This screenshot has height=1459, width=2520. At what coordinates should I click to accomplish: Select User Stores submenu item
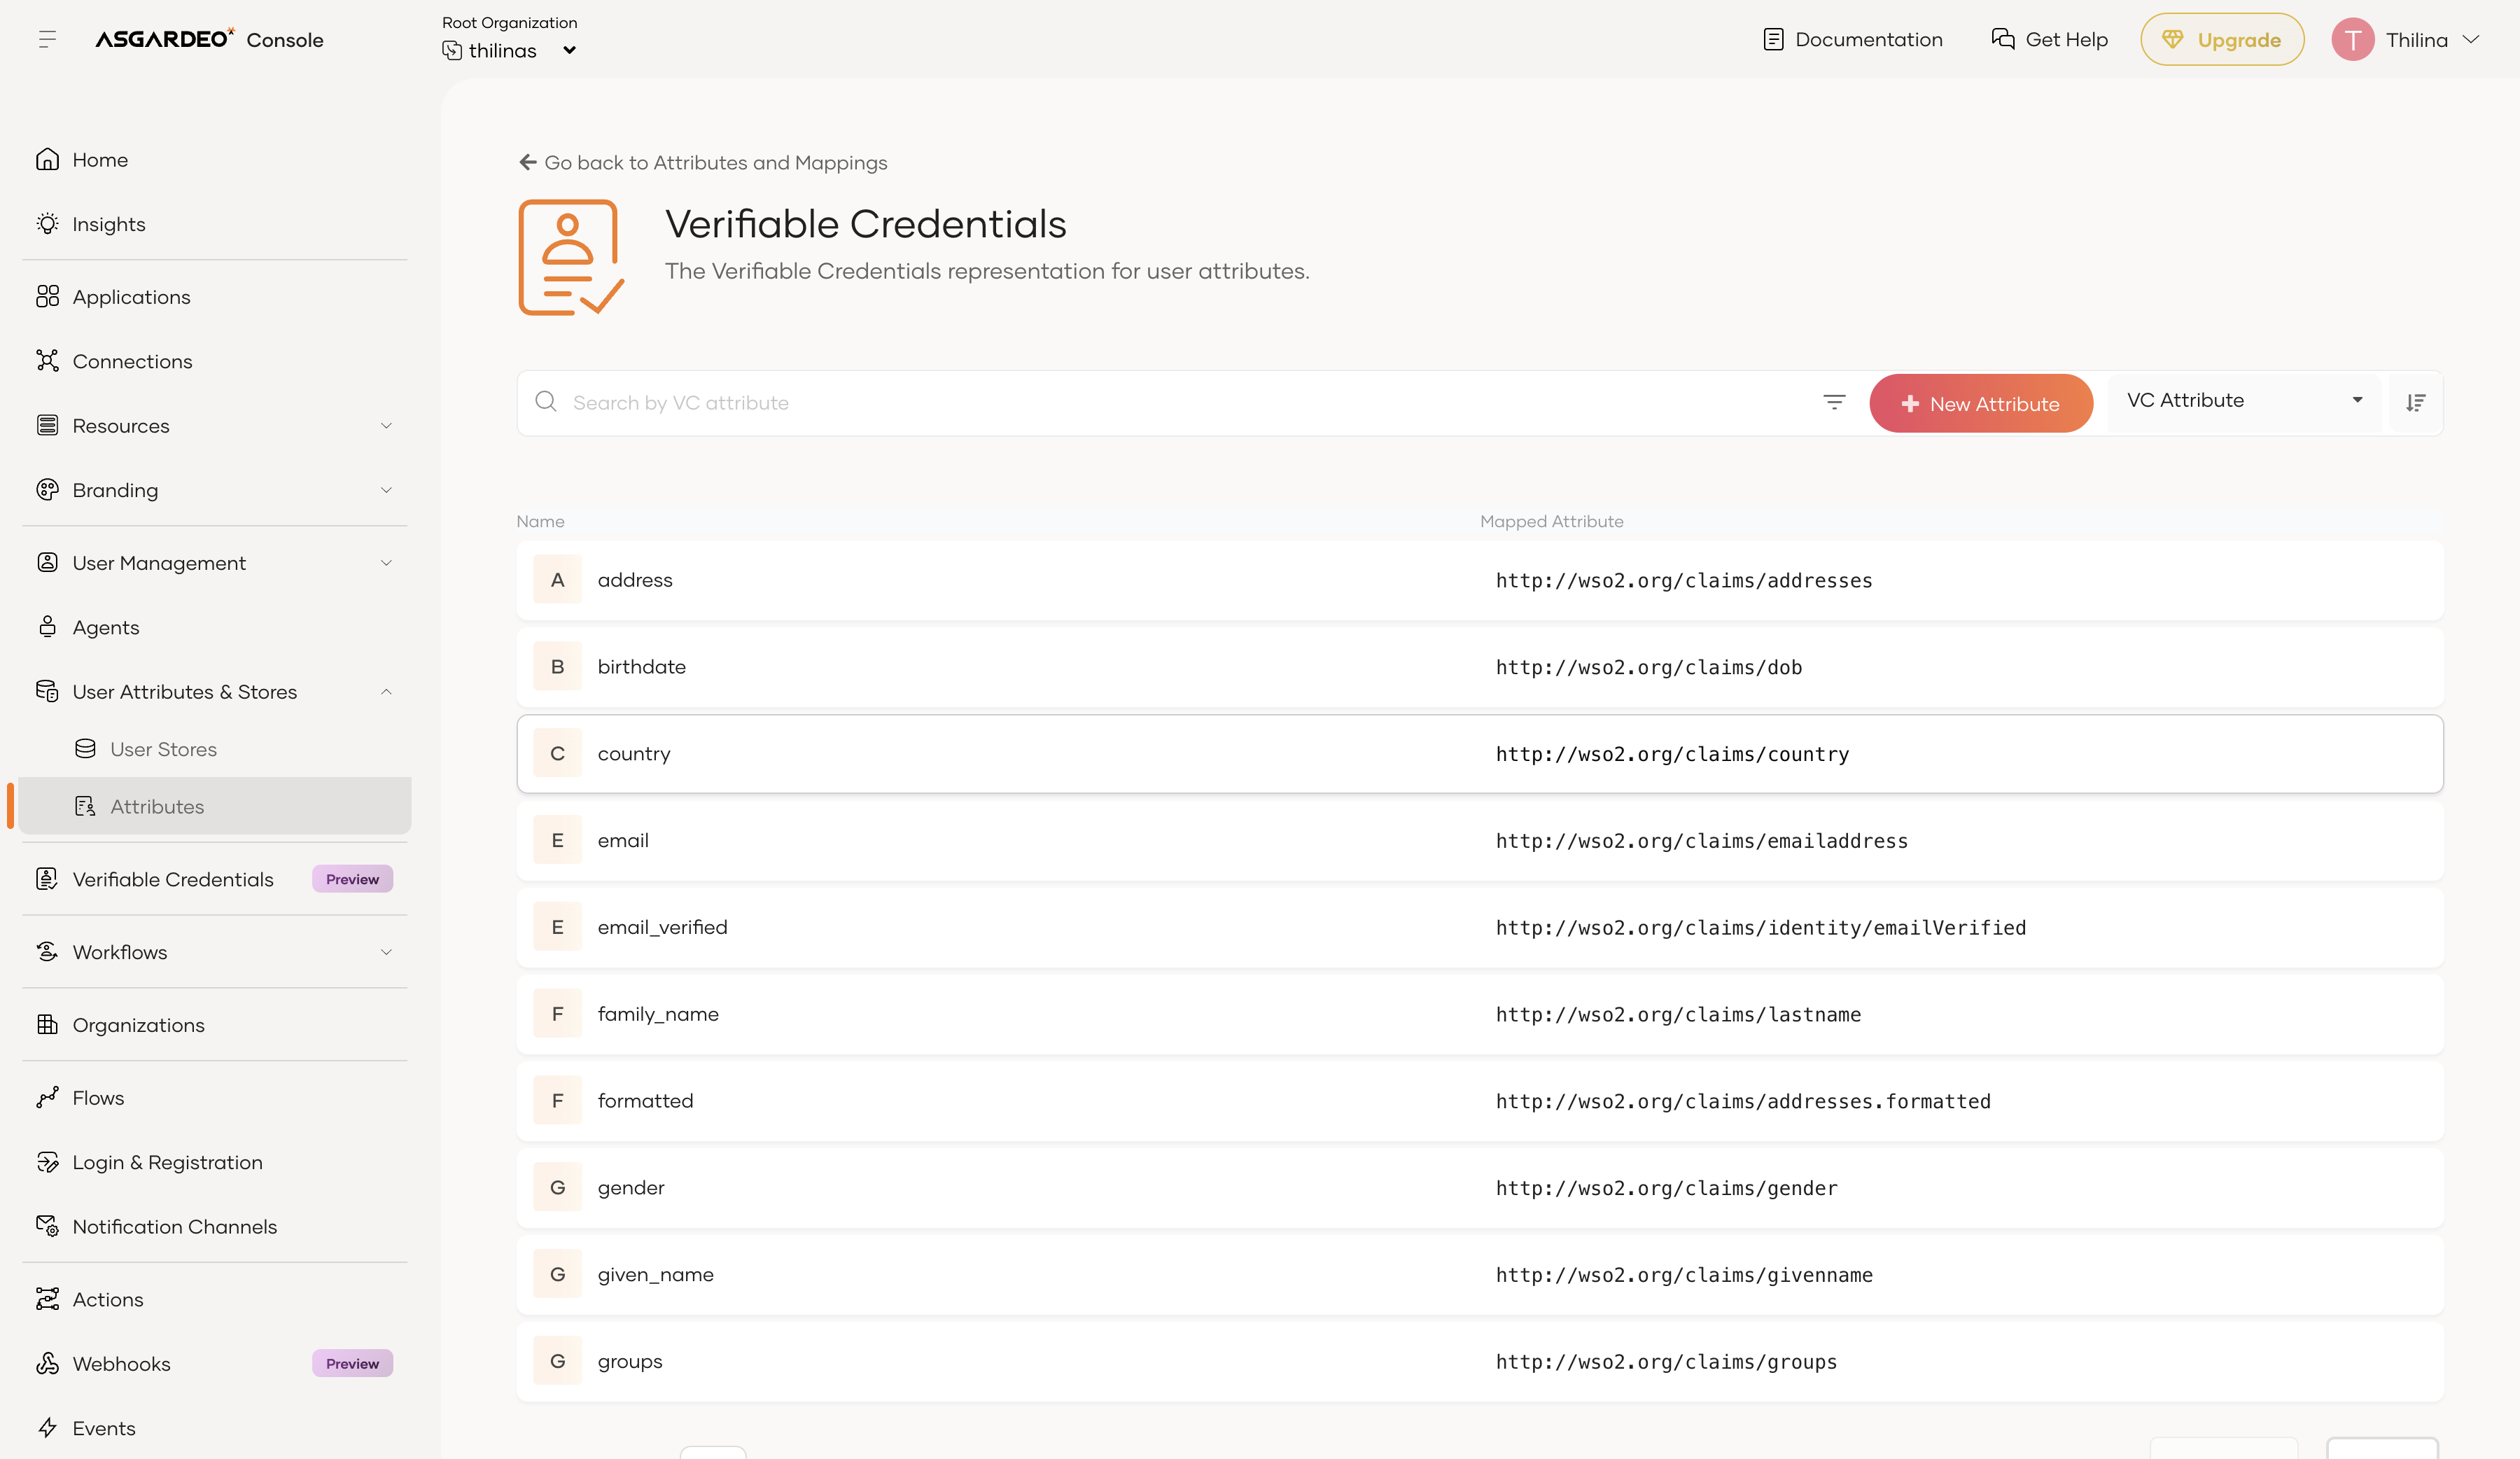tap(163, 749)
